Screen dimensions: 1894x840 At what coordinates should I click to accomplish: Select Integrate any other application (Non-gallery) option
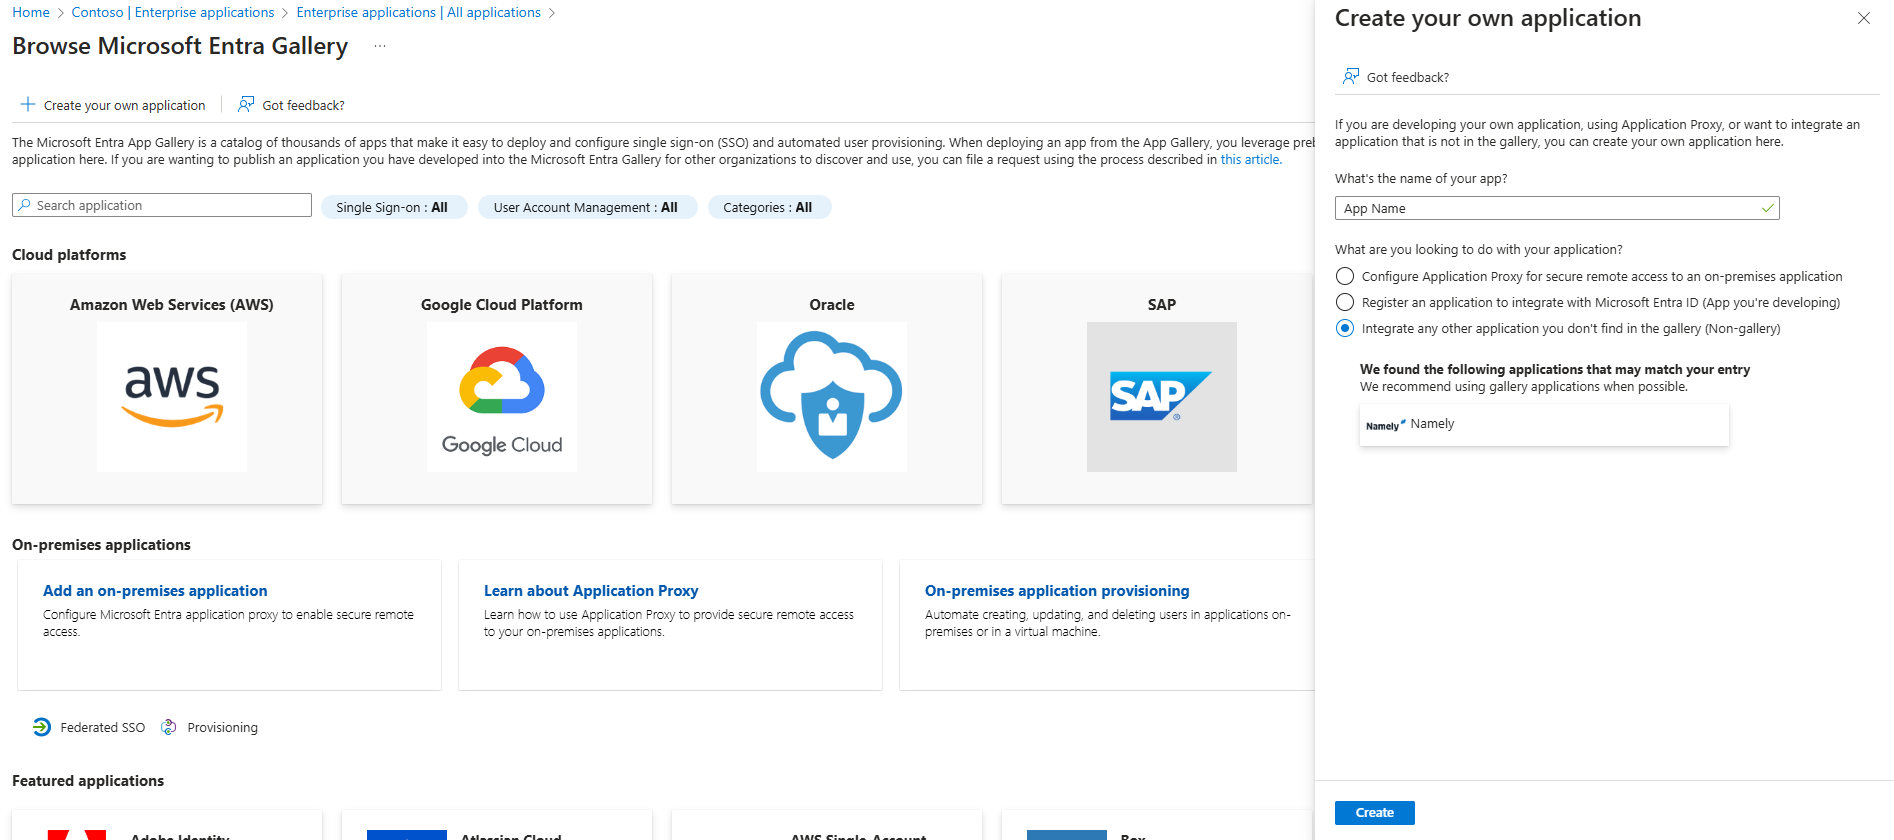point(1345,328)
